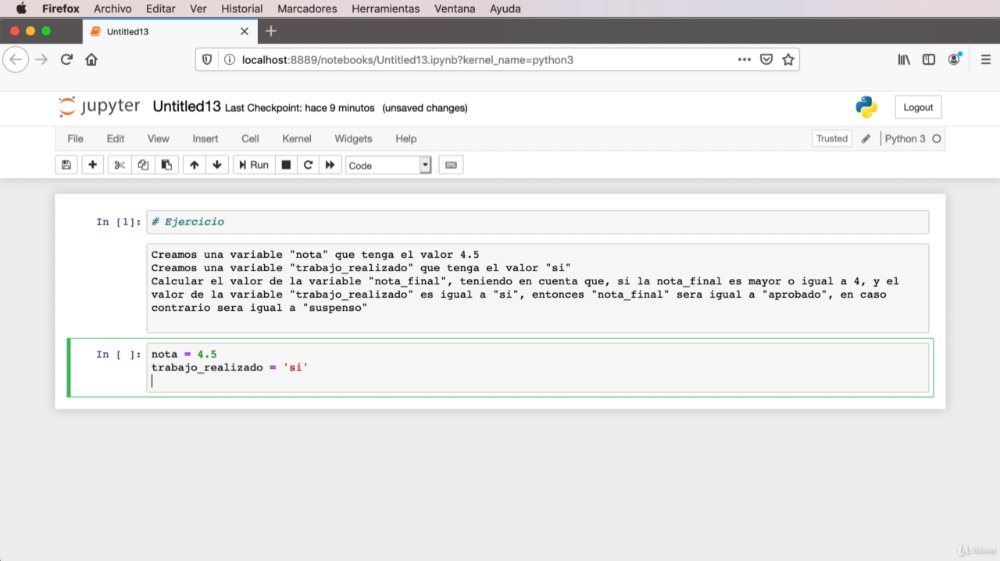Click the pencil edit mode icon

pos(865,138)
